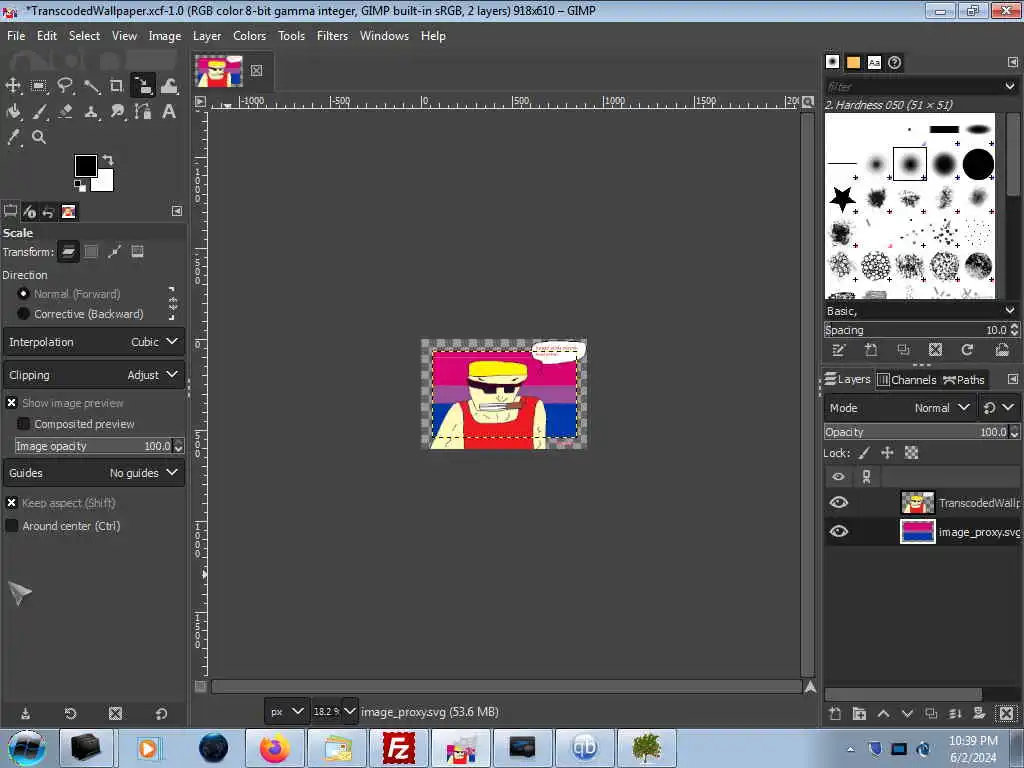Create a new layer via bottom icon
The height and width of the screenshot is (768, 1024).
coord(835,714)
